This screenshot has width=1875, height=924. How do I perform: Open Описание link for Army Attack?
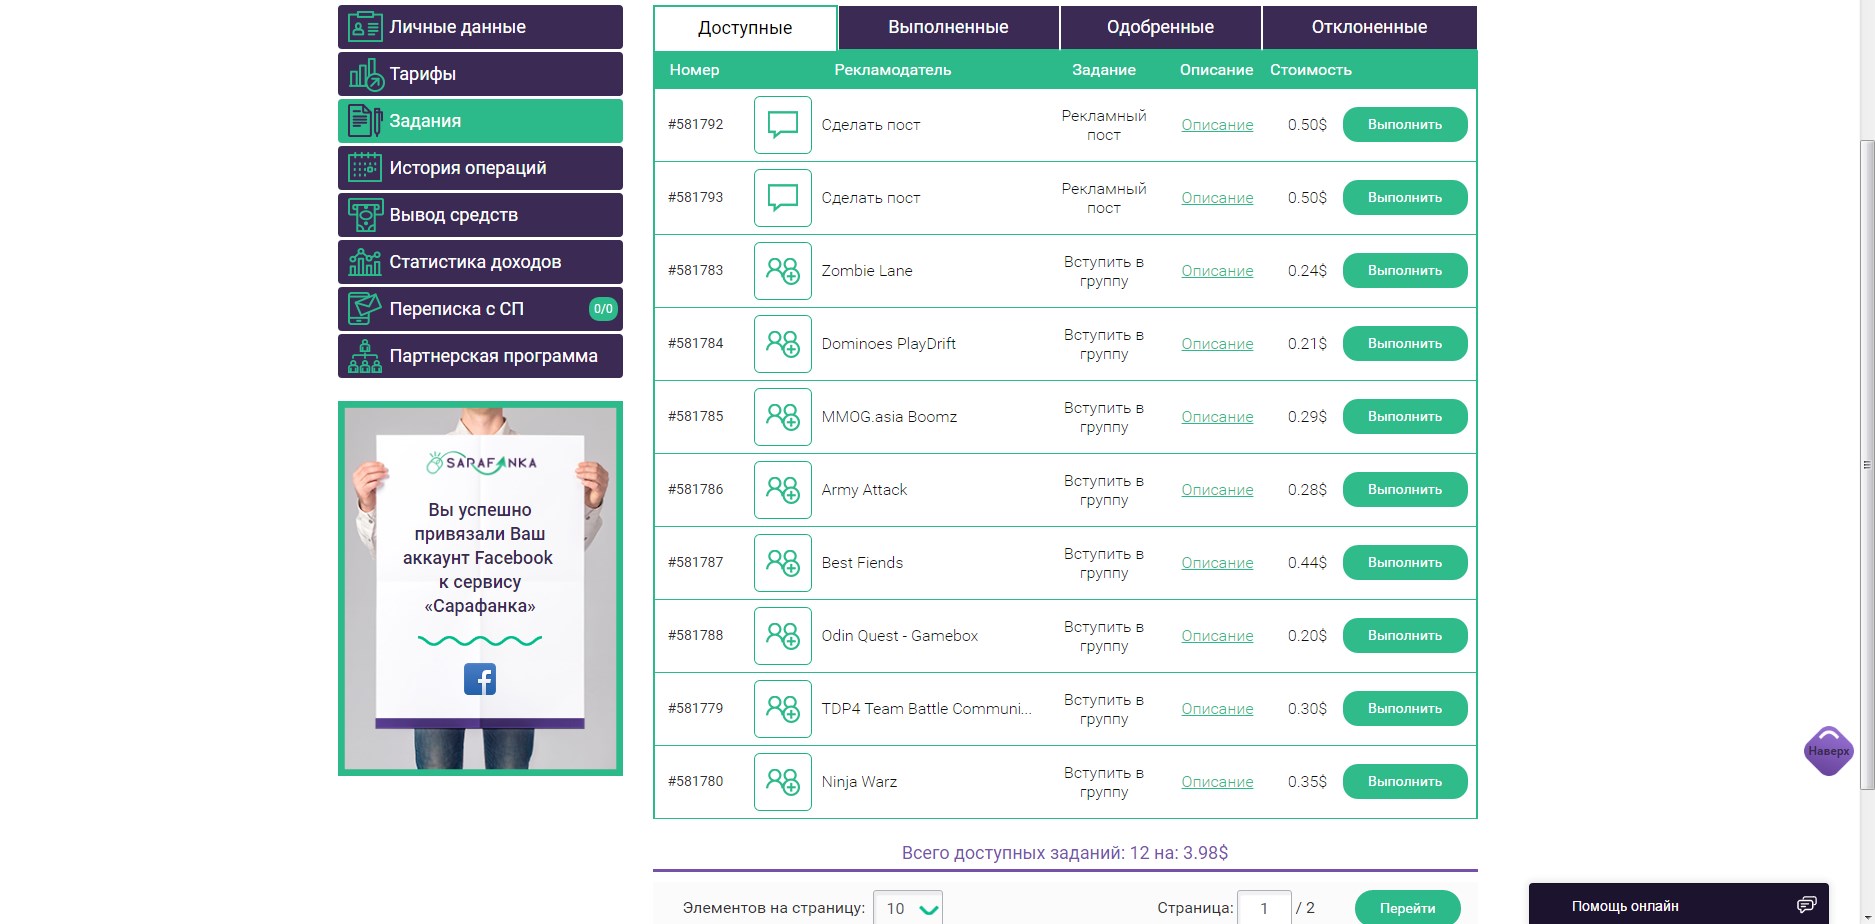[x=1217, y=490]
